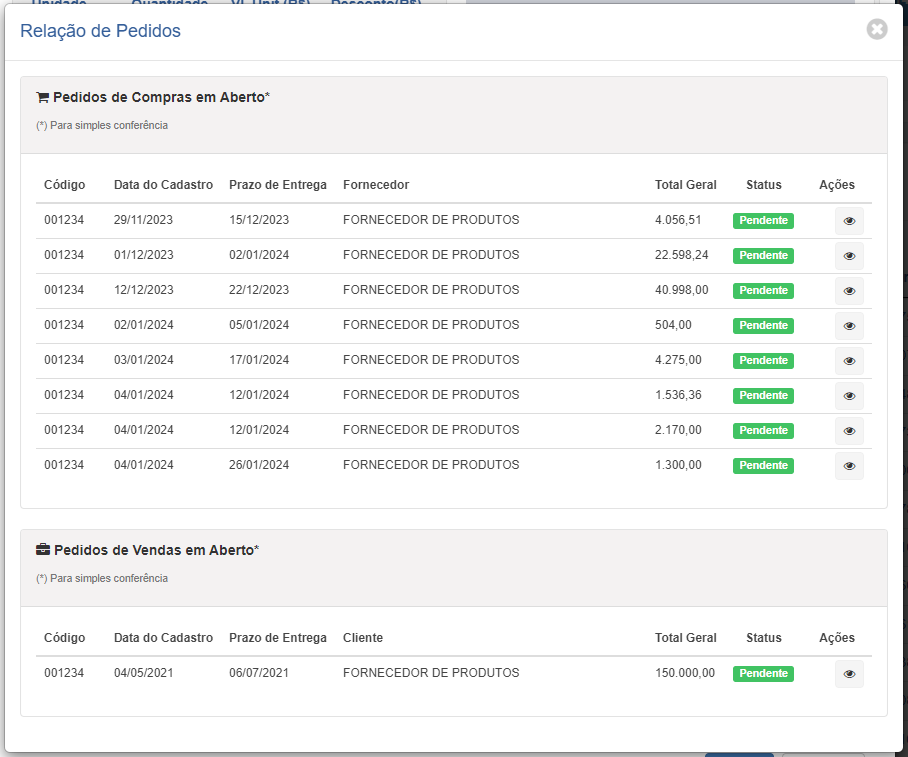The image size is (908, 757).
Task: Click Status header in purchases table
Action: pos(764,185)
